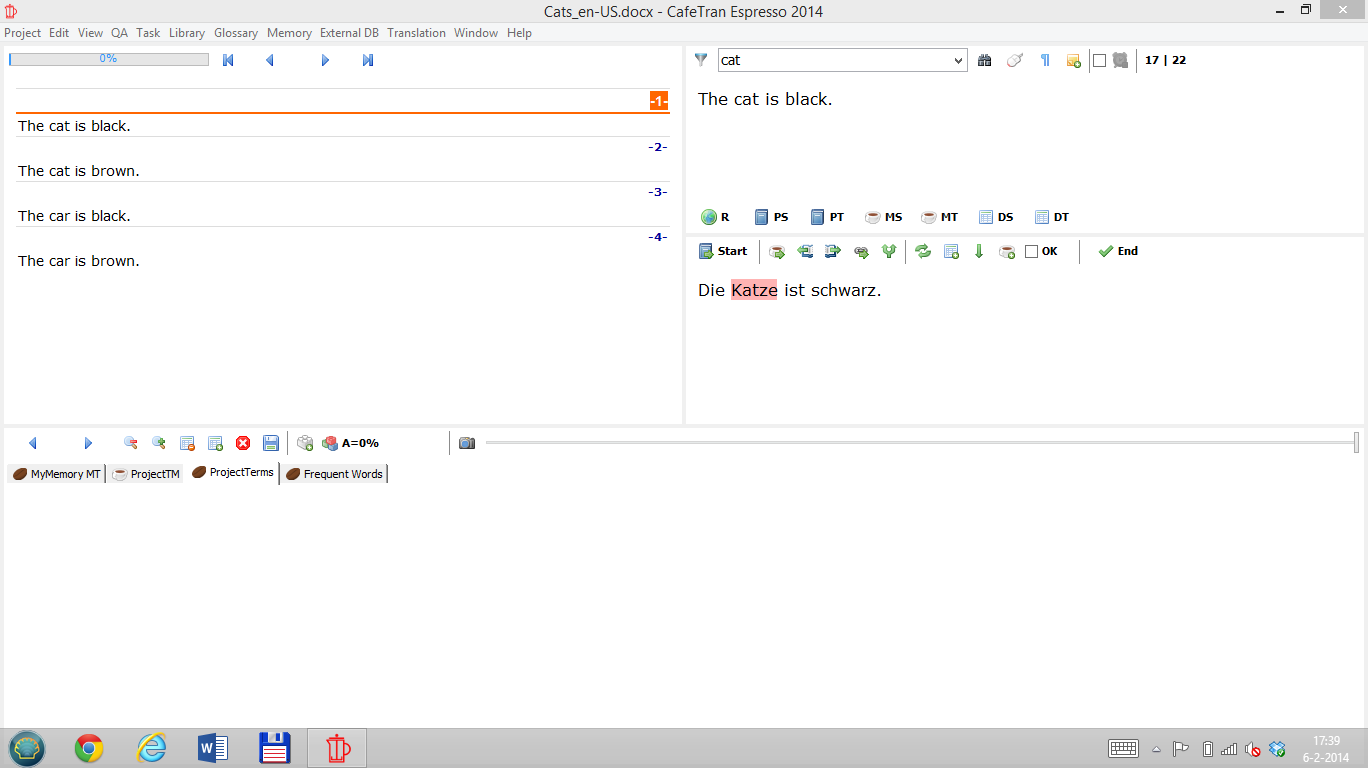Expand the 'cat' search dropdown
The image size is (1368, 768).
958,60
